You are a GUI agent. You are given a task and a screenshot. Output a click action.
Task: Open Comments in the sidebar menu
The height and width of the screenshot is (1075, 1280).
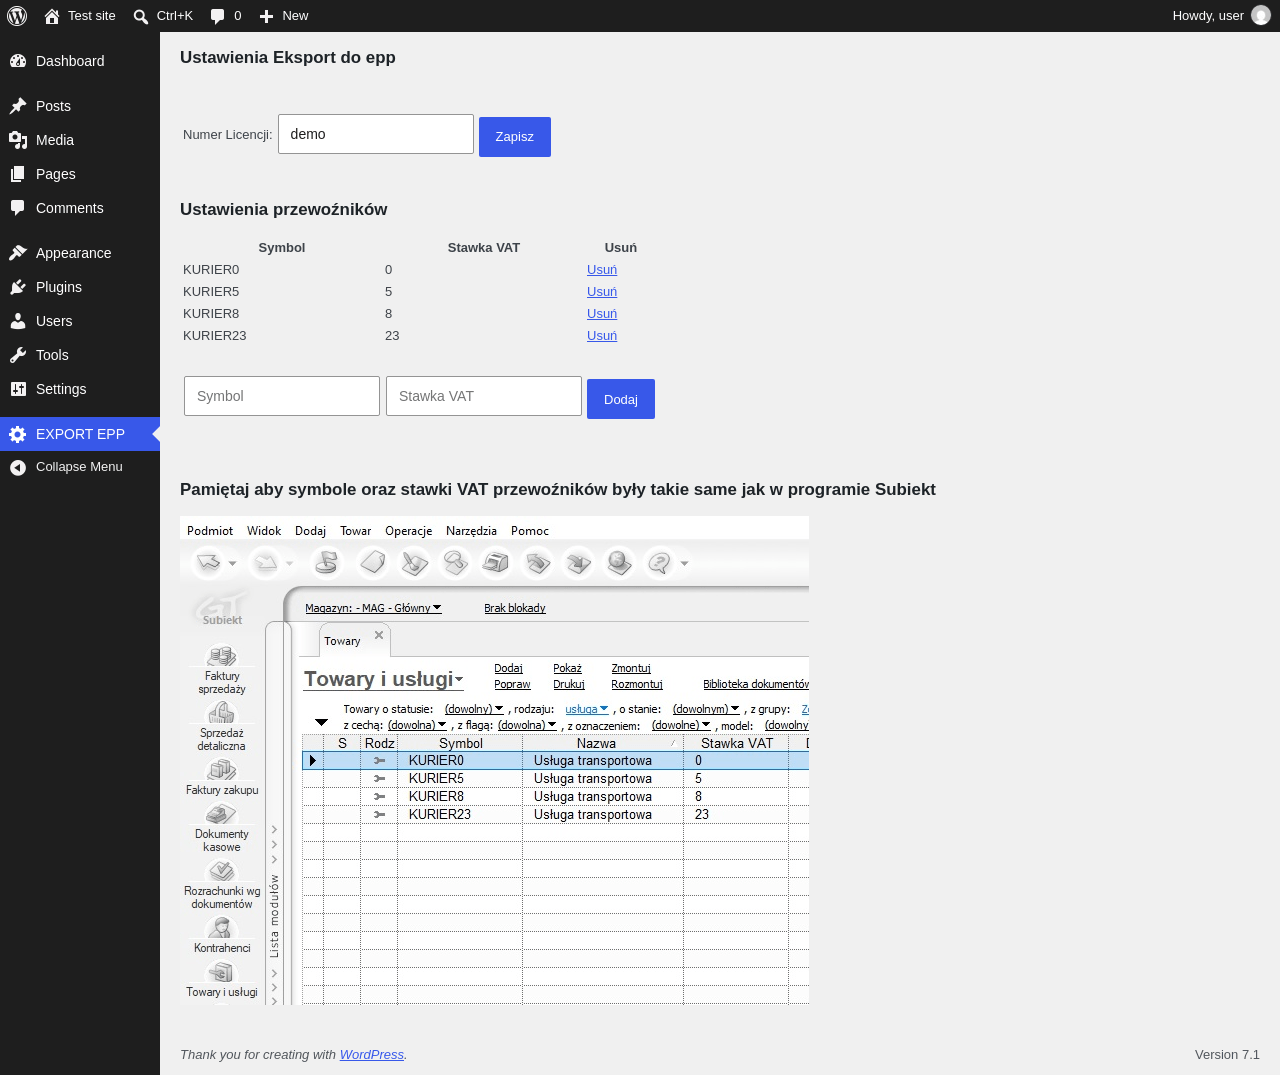click(80, 208)
